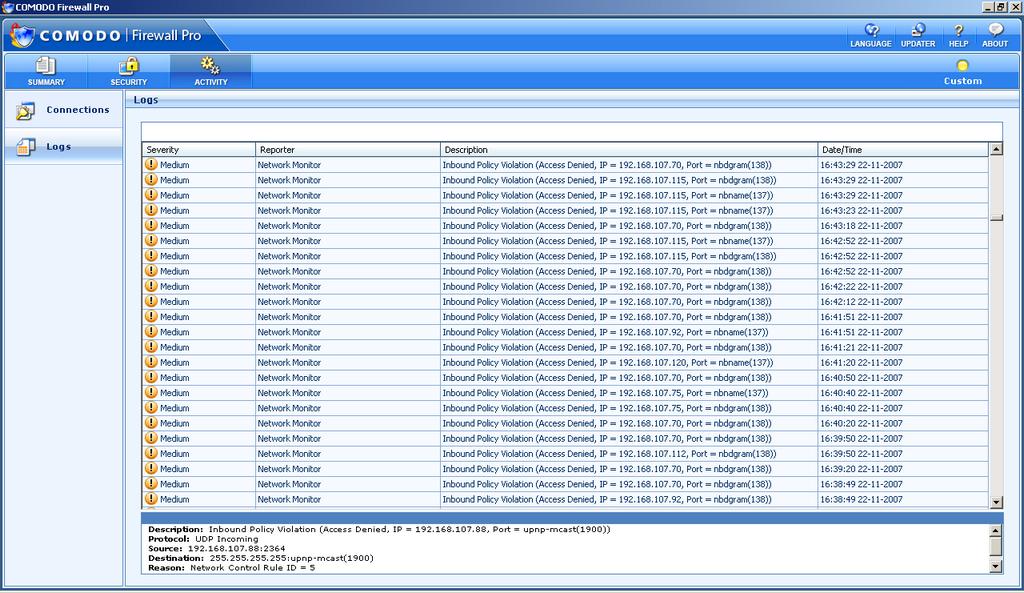Viewport: 1024px width, 593px height.
Task: Select description with IP 192.168.107.112
Action: (609, 454)
